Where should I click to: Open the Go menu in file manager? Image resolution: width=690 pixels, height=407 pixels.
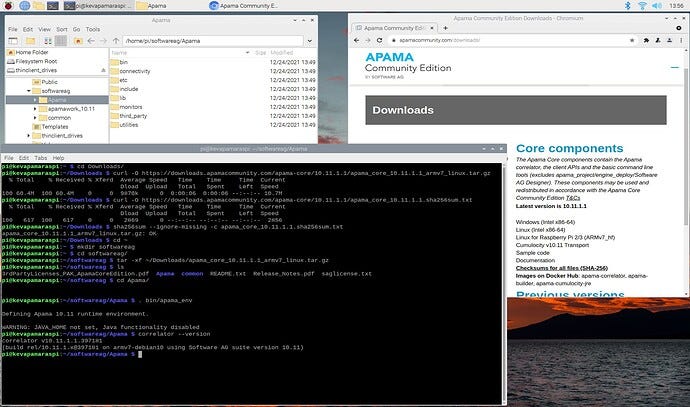(x=77, y=29)
